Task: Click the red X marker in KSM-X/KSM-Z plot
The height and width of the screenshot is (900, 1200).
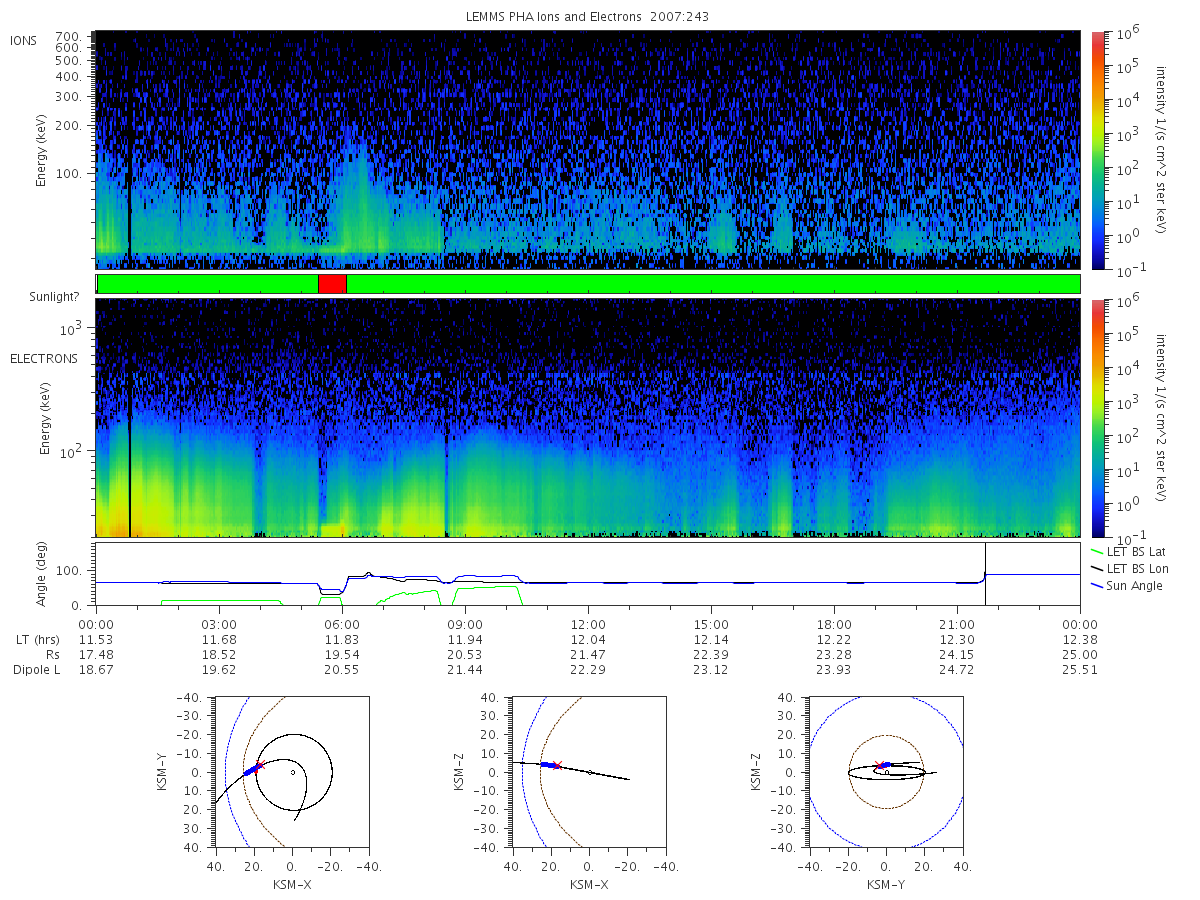Action: pos(557,765)
